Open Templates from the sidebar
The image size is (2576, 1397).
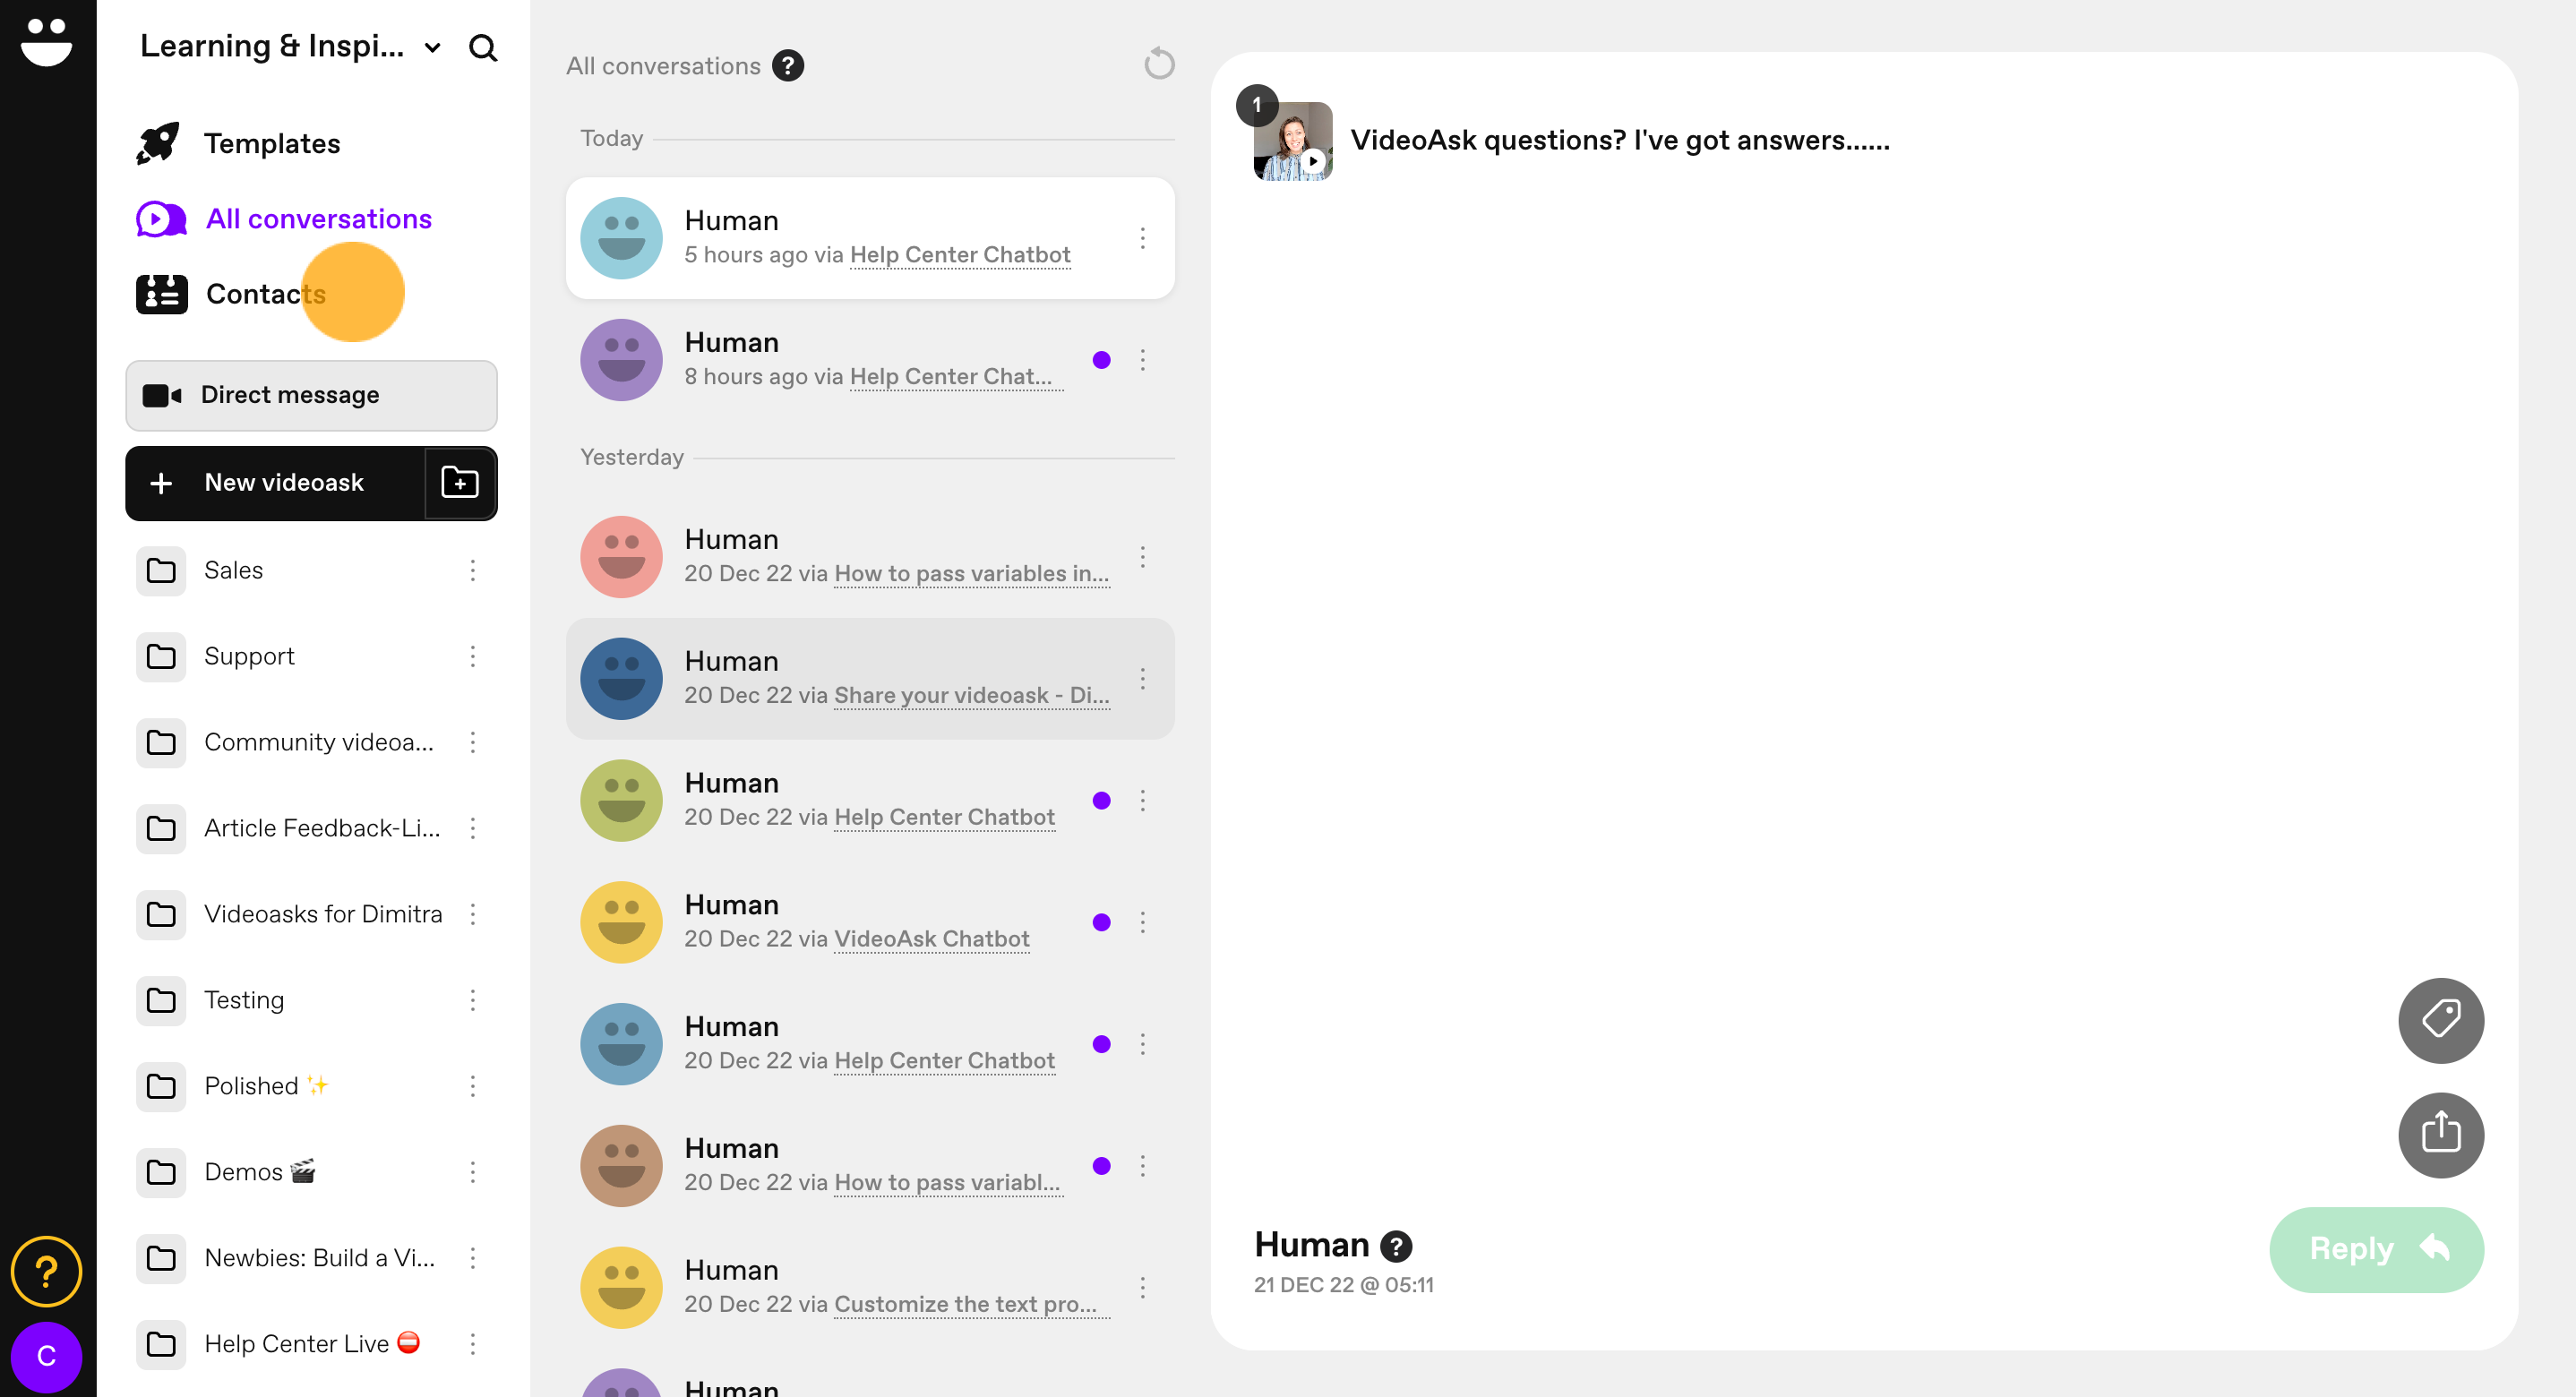tap(272, 143)
